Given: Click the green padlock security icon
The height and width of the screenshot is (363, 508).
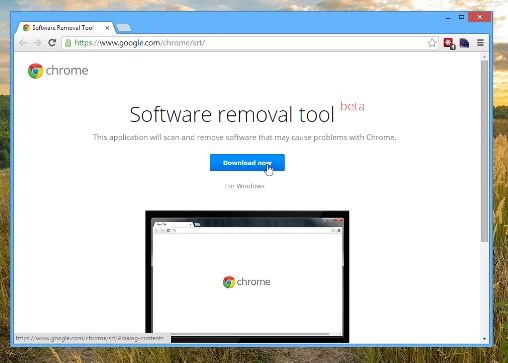Looking at the screenshot, I should (68, 43).
